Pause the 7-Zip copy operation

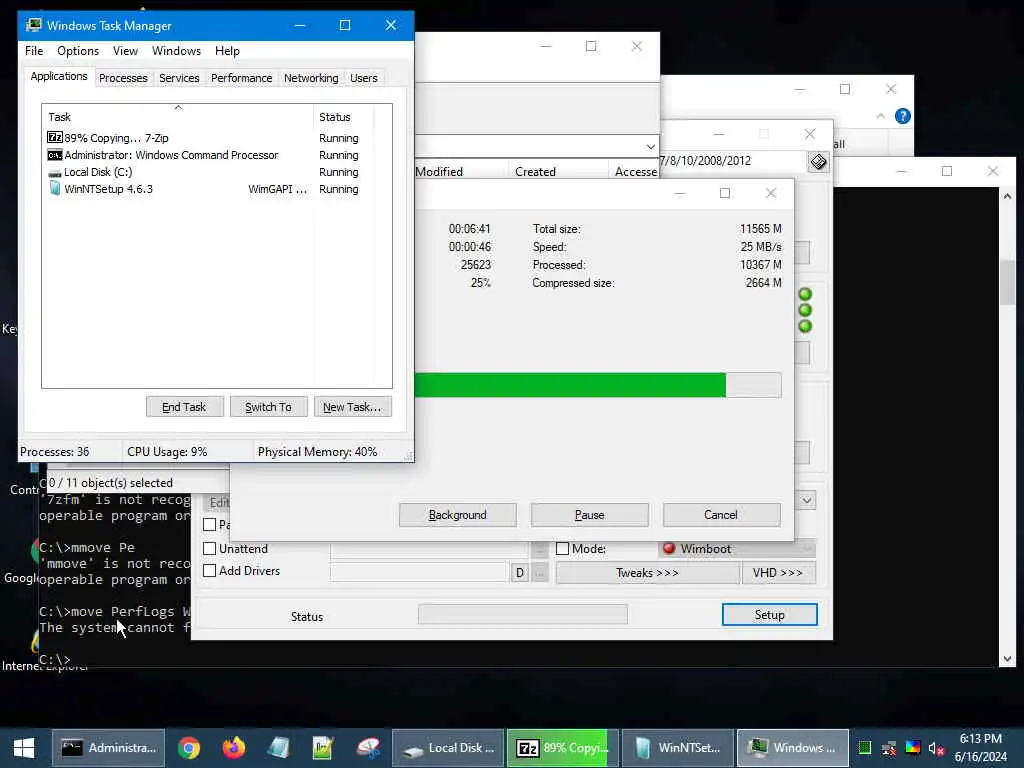(x=590, y=515)
